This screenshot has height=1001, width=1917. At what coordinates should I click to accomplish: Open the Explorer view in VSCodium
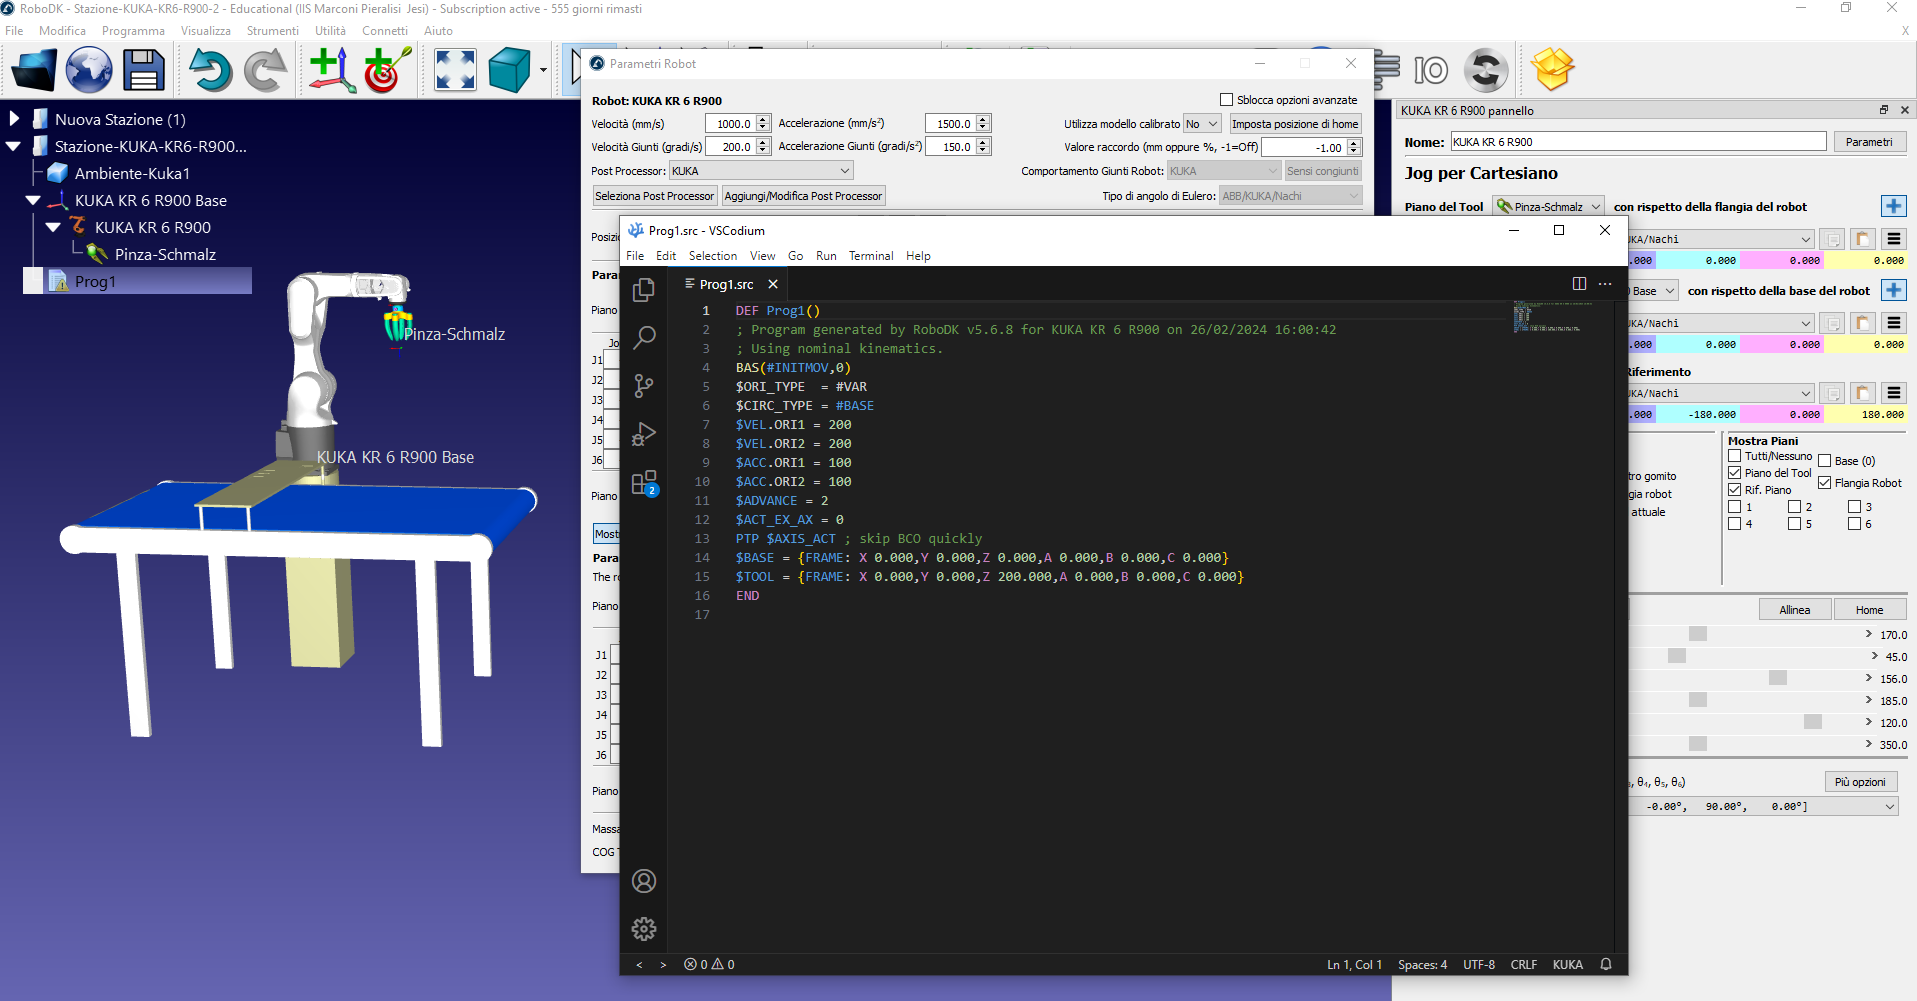click(x=644, y=290)
